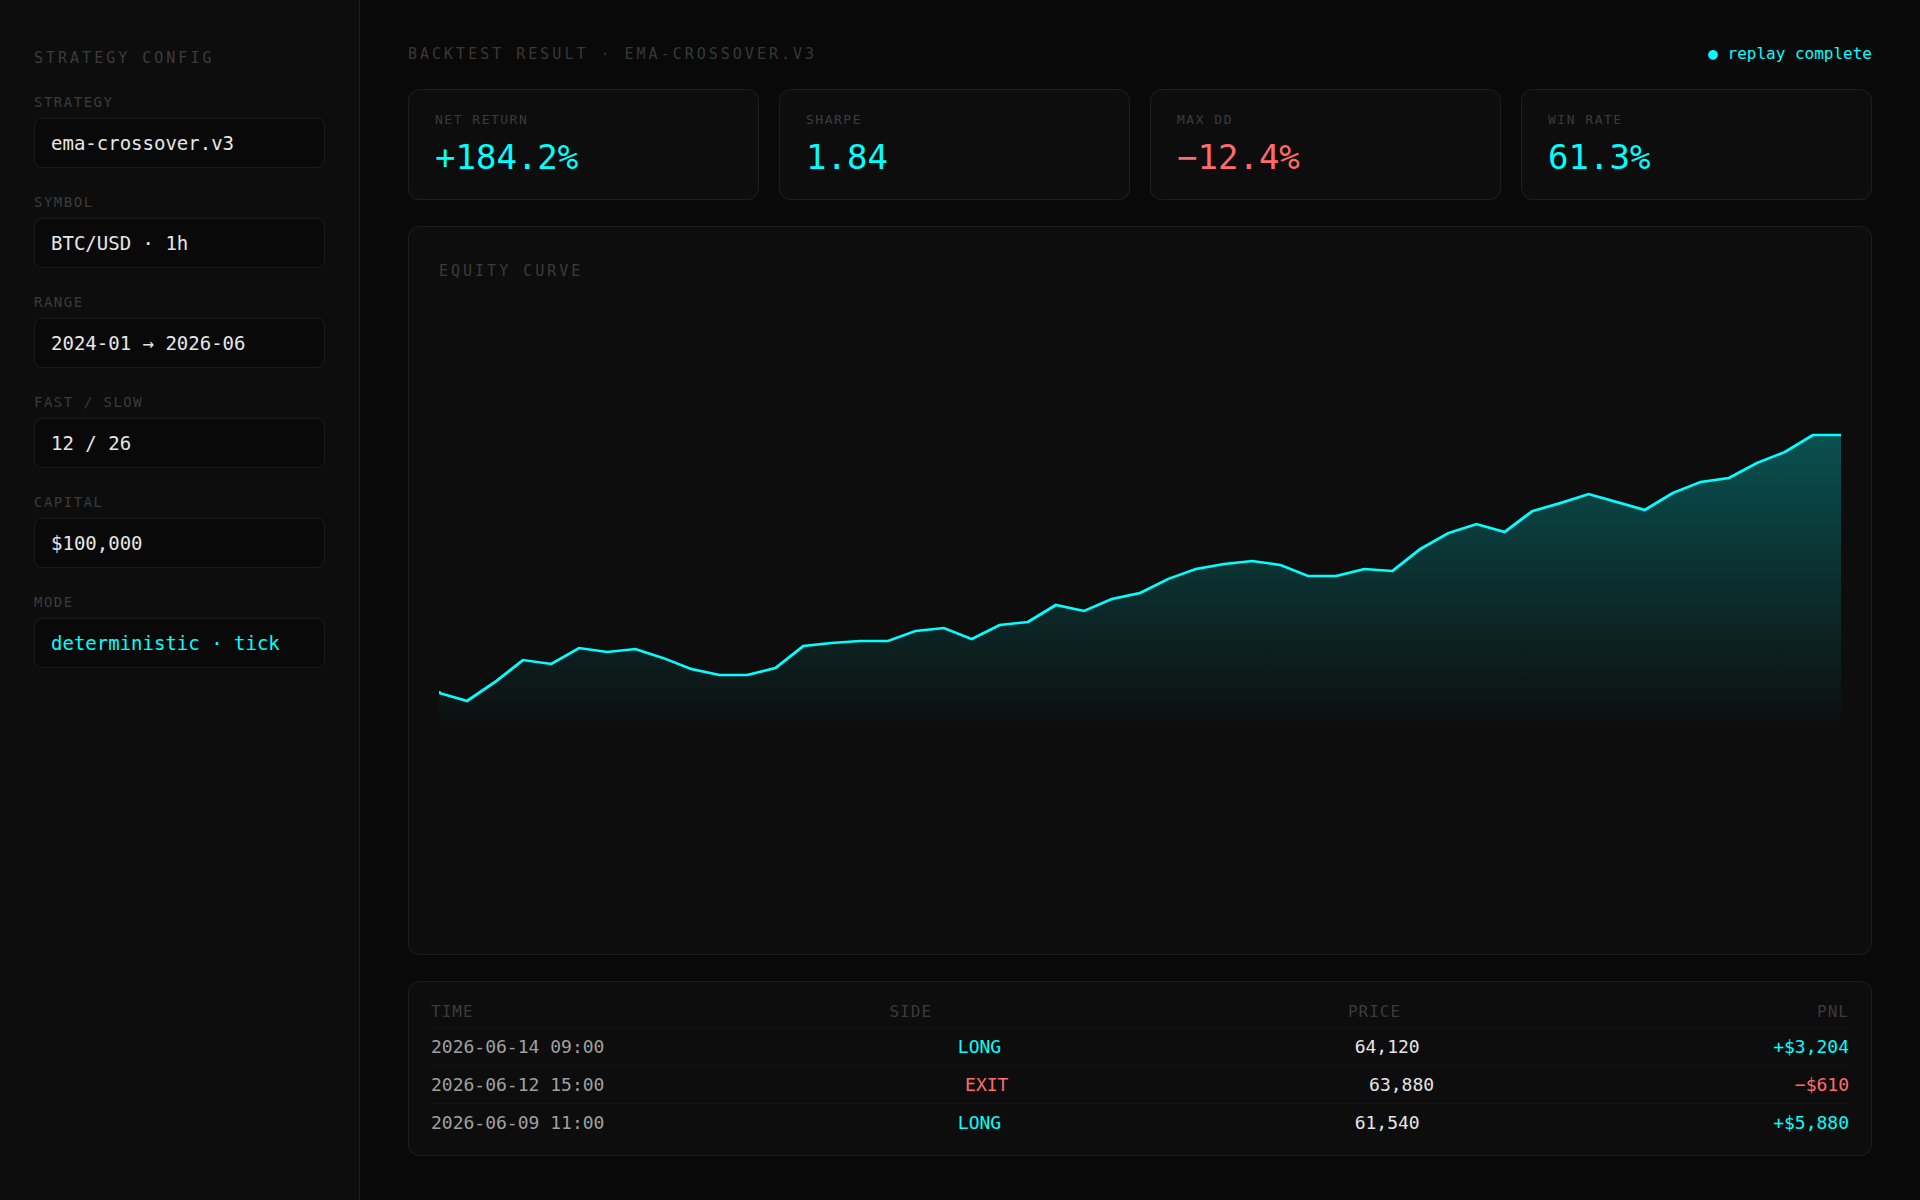Click the fast/slow field 12 / 26
This screenshot has width=1920, height=1200.
click(179, 443)
